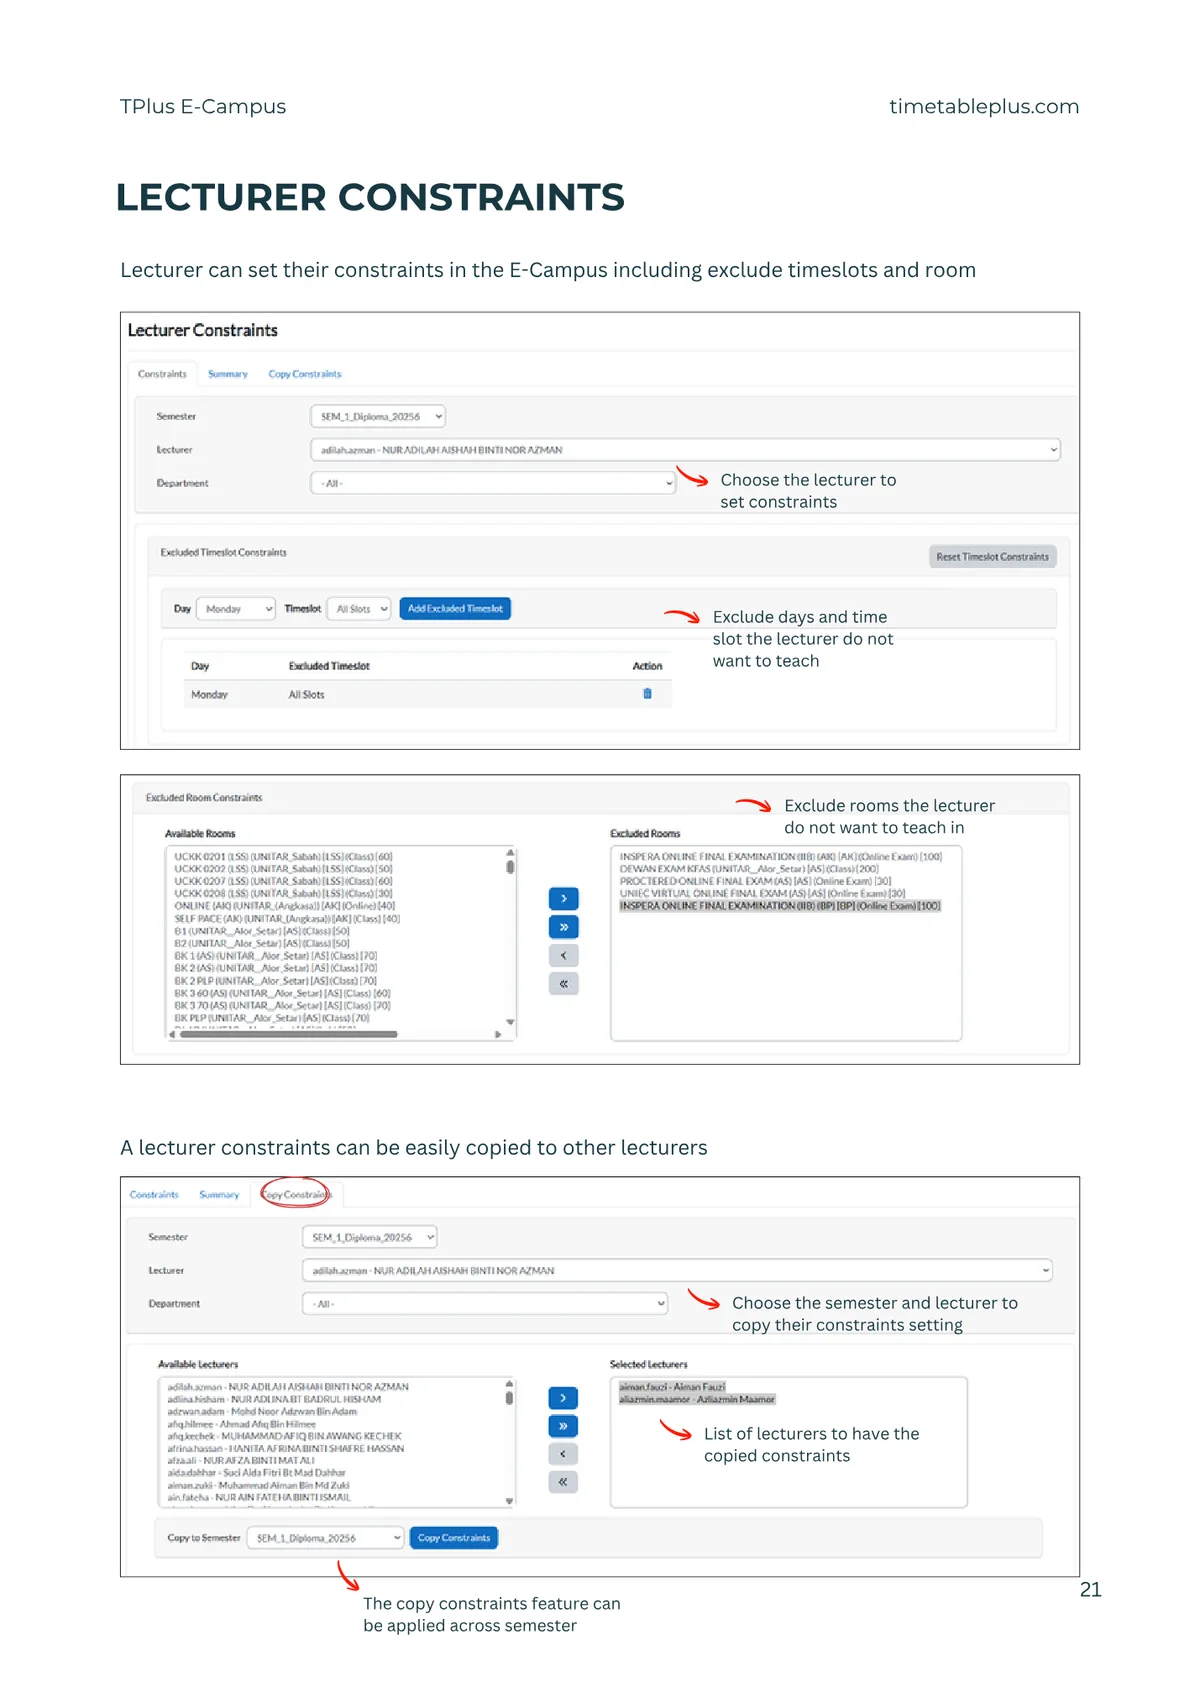Select room UCKK 0208 (LSS) in Available Rooms

point(283,893)
